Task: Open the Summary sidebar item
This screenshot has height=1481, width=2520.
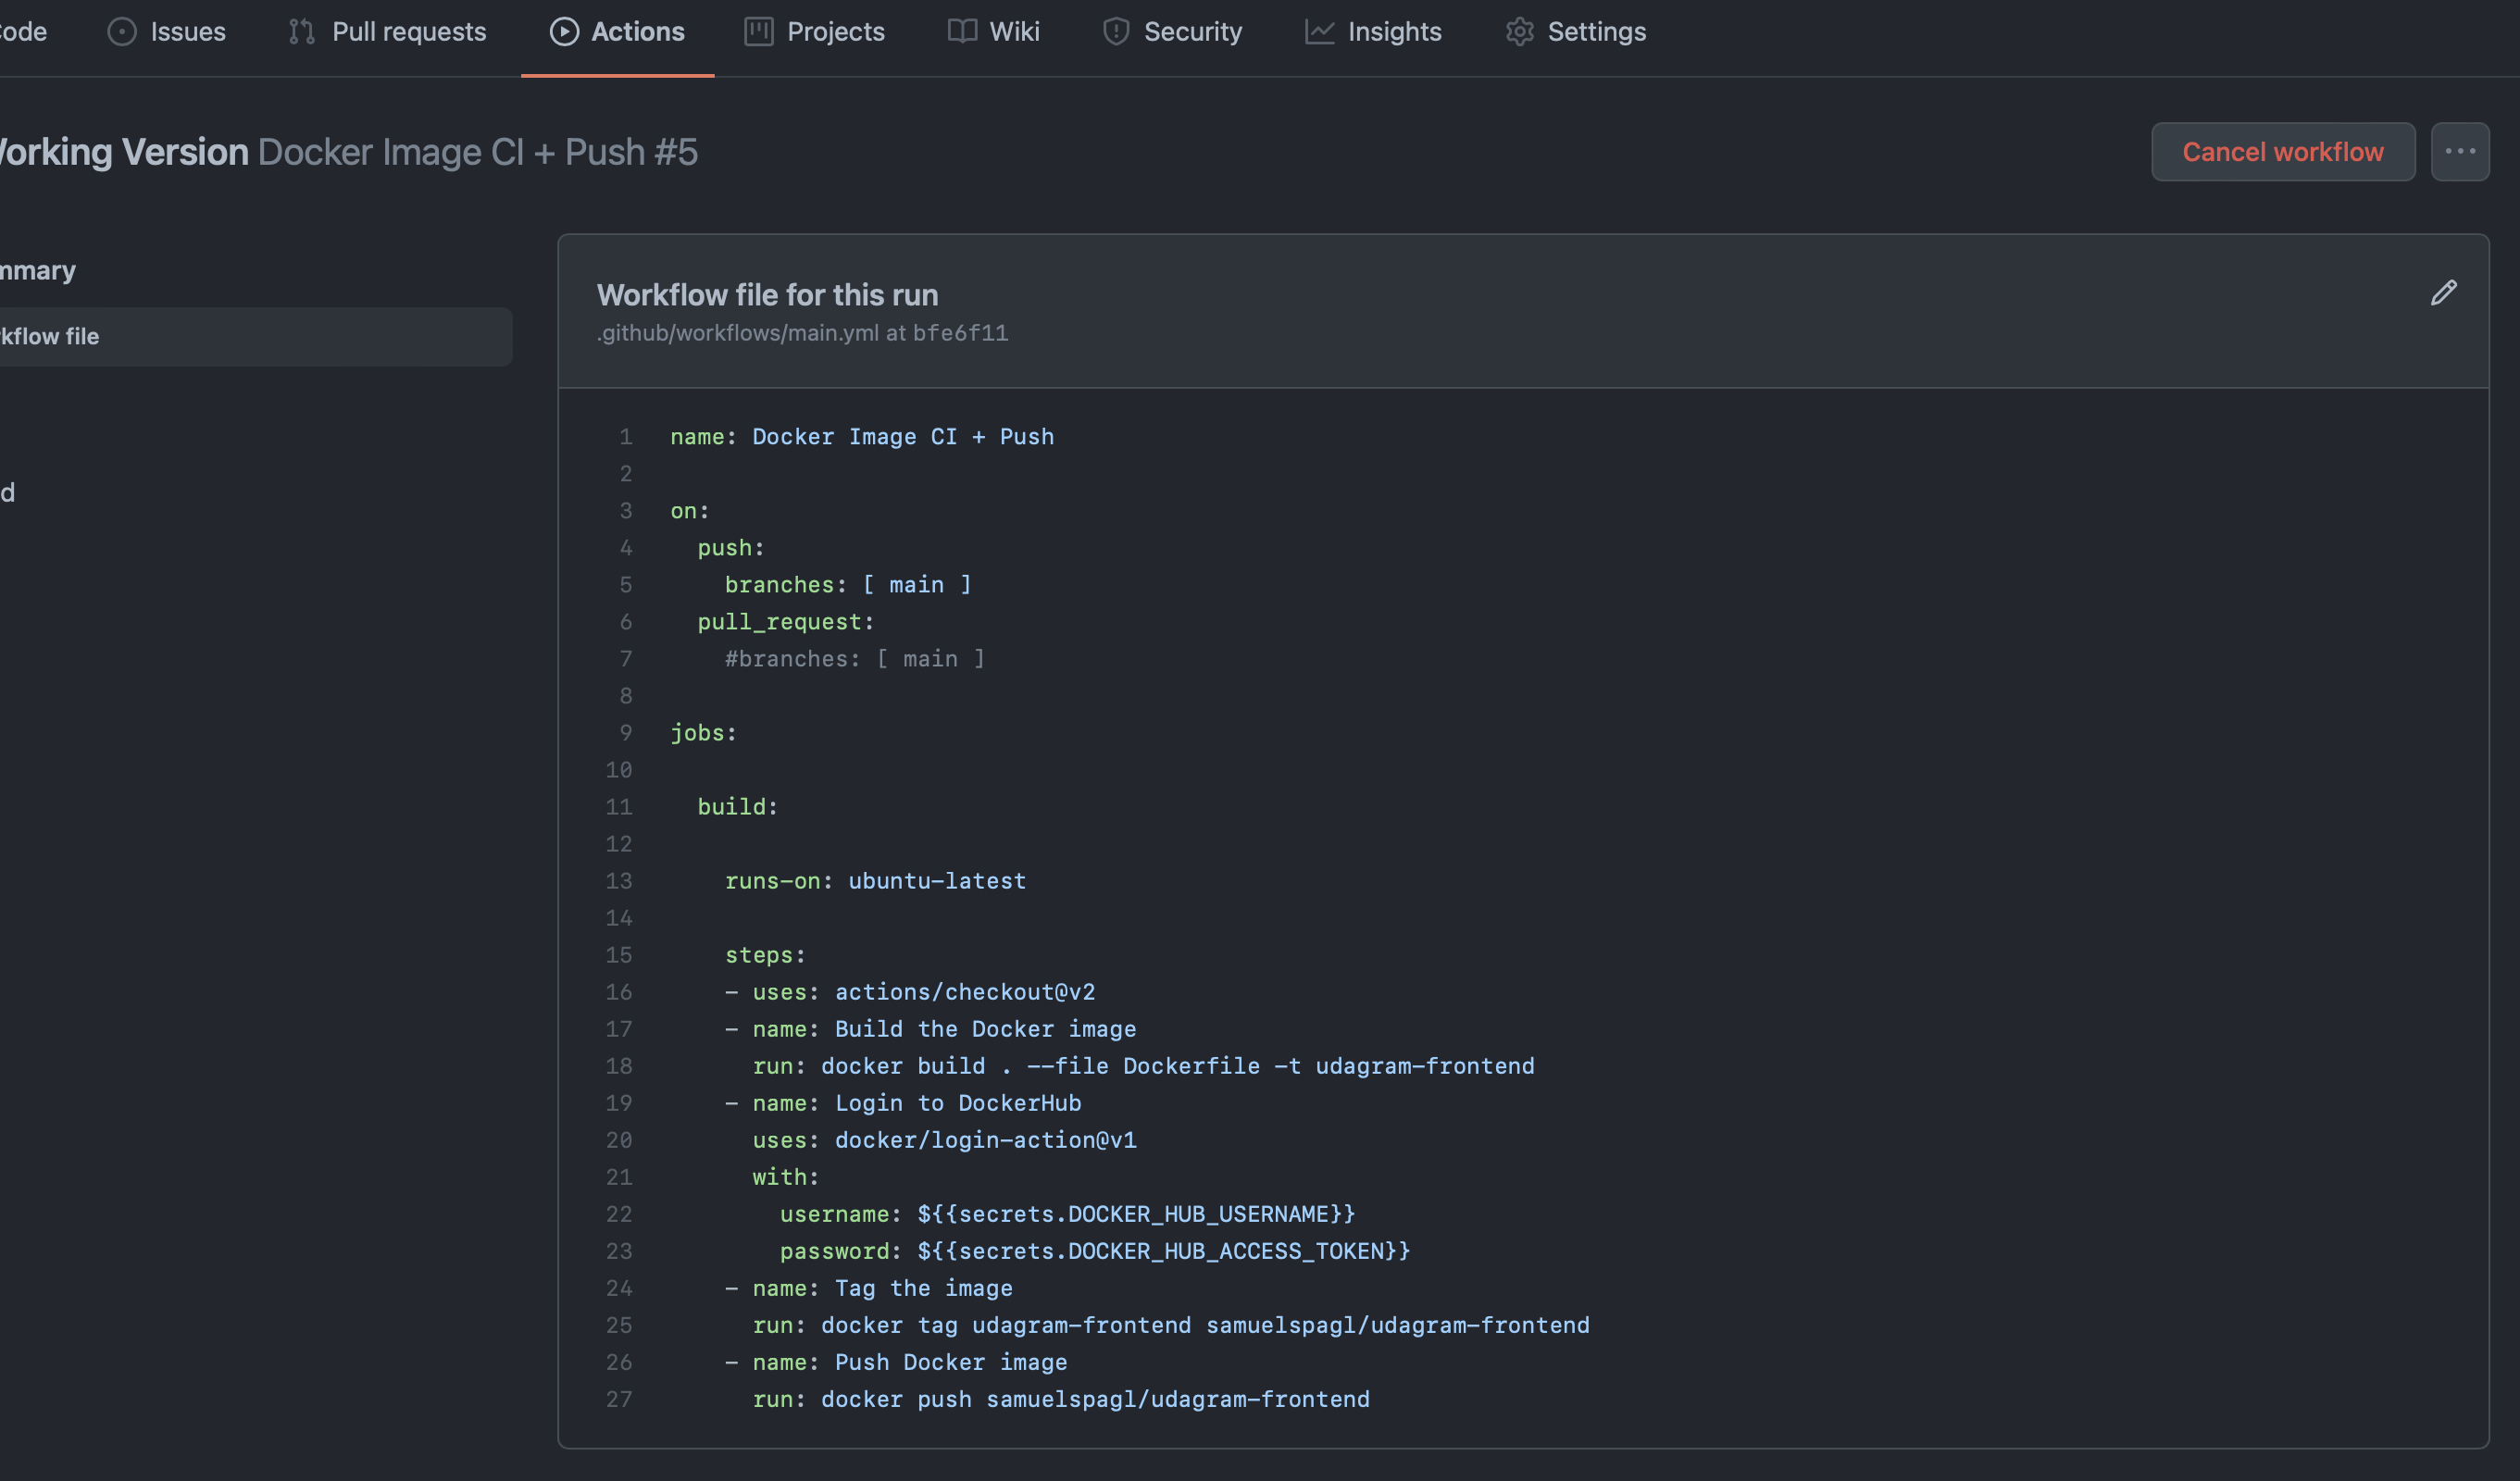Action: click(x=38, y=271)
